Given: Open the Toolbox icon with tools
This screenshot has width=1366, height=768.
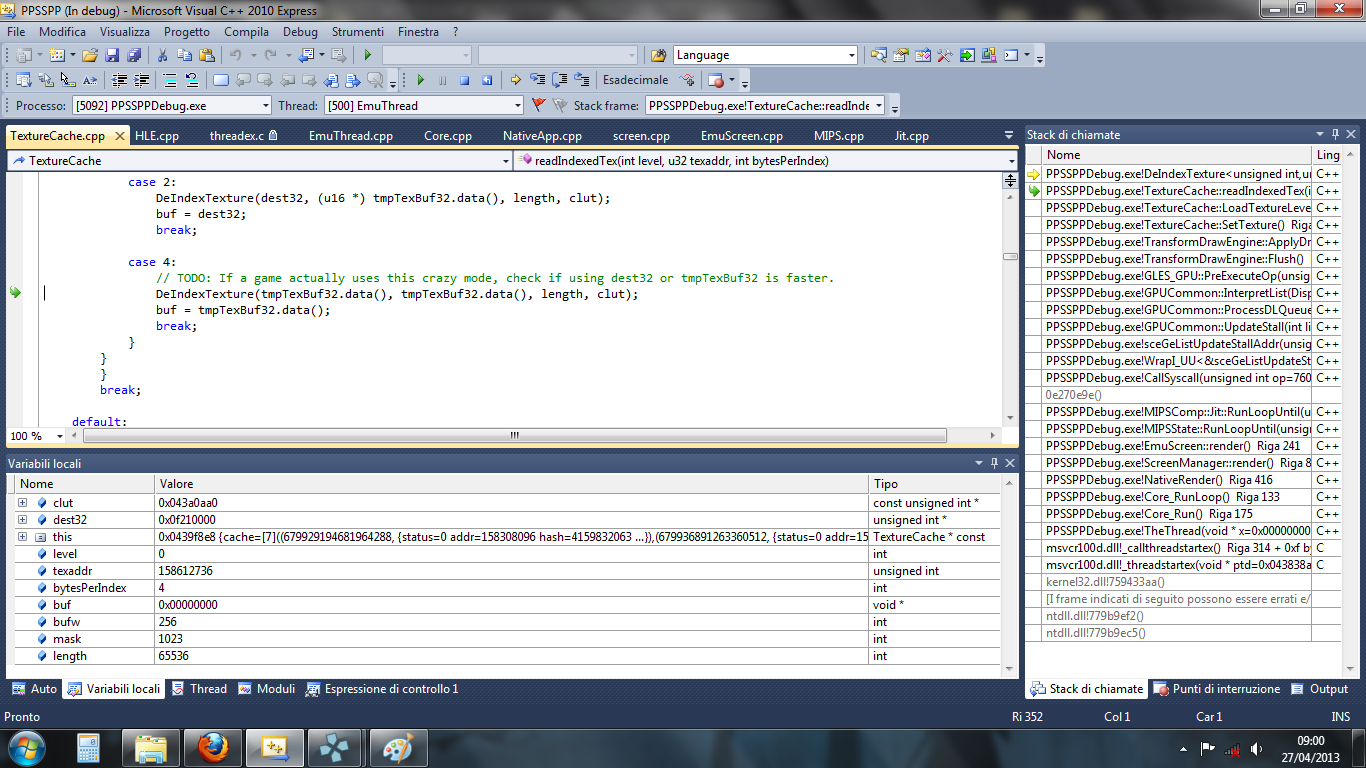Looking at the screenshot, I should [945, 55].
